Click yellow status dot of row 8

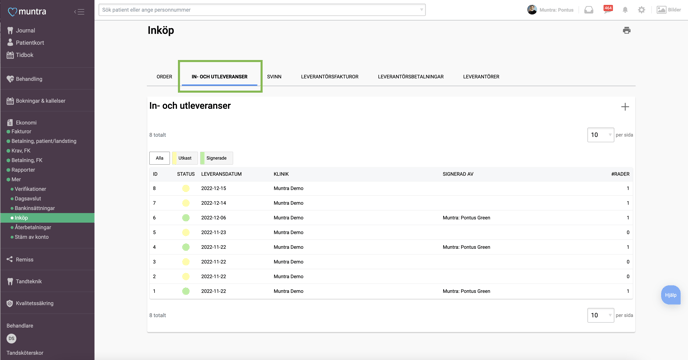tap(186, 188)
